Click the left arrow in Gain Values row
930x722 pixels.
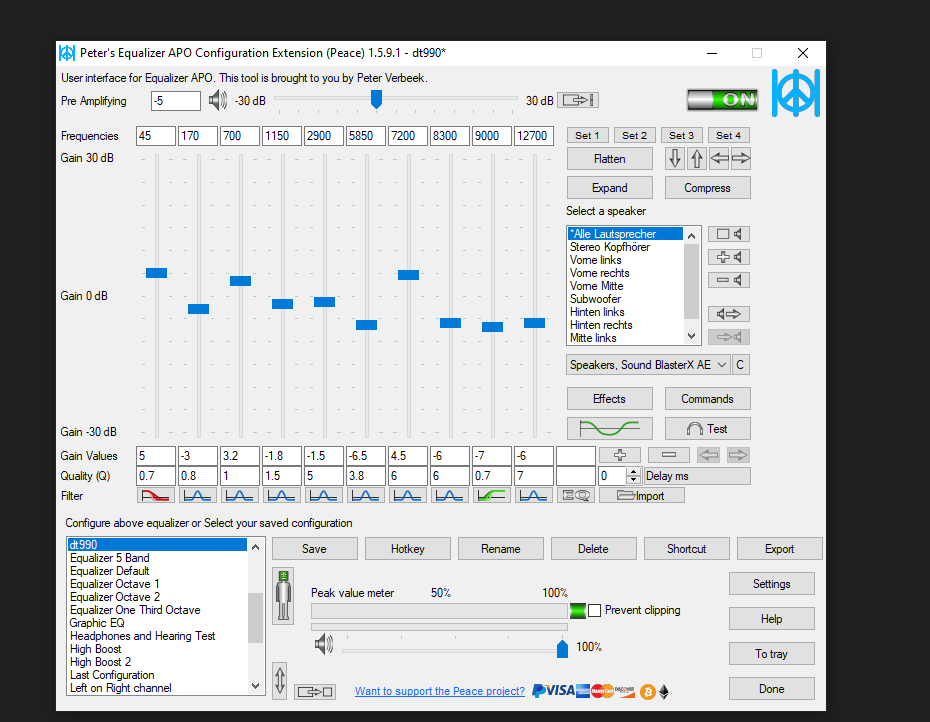point(709,456)
